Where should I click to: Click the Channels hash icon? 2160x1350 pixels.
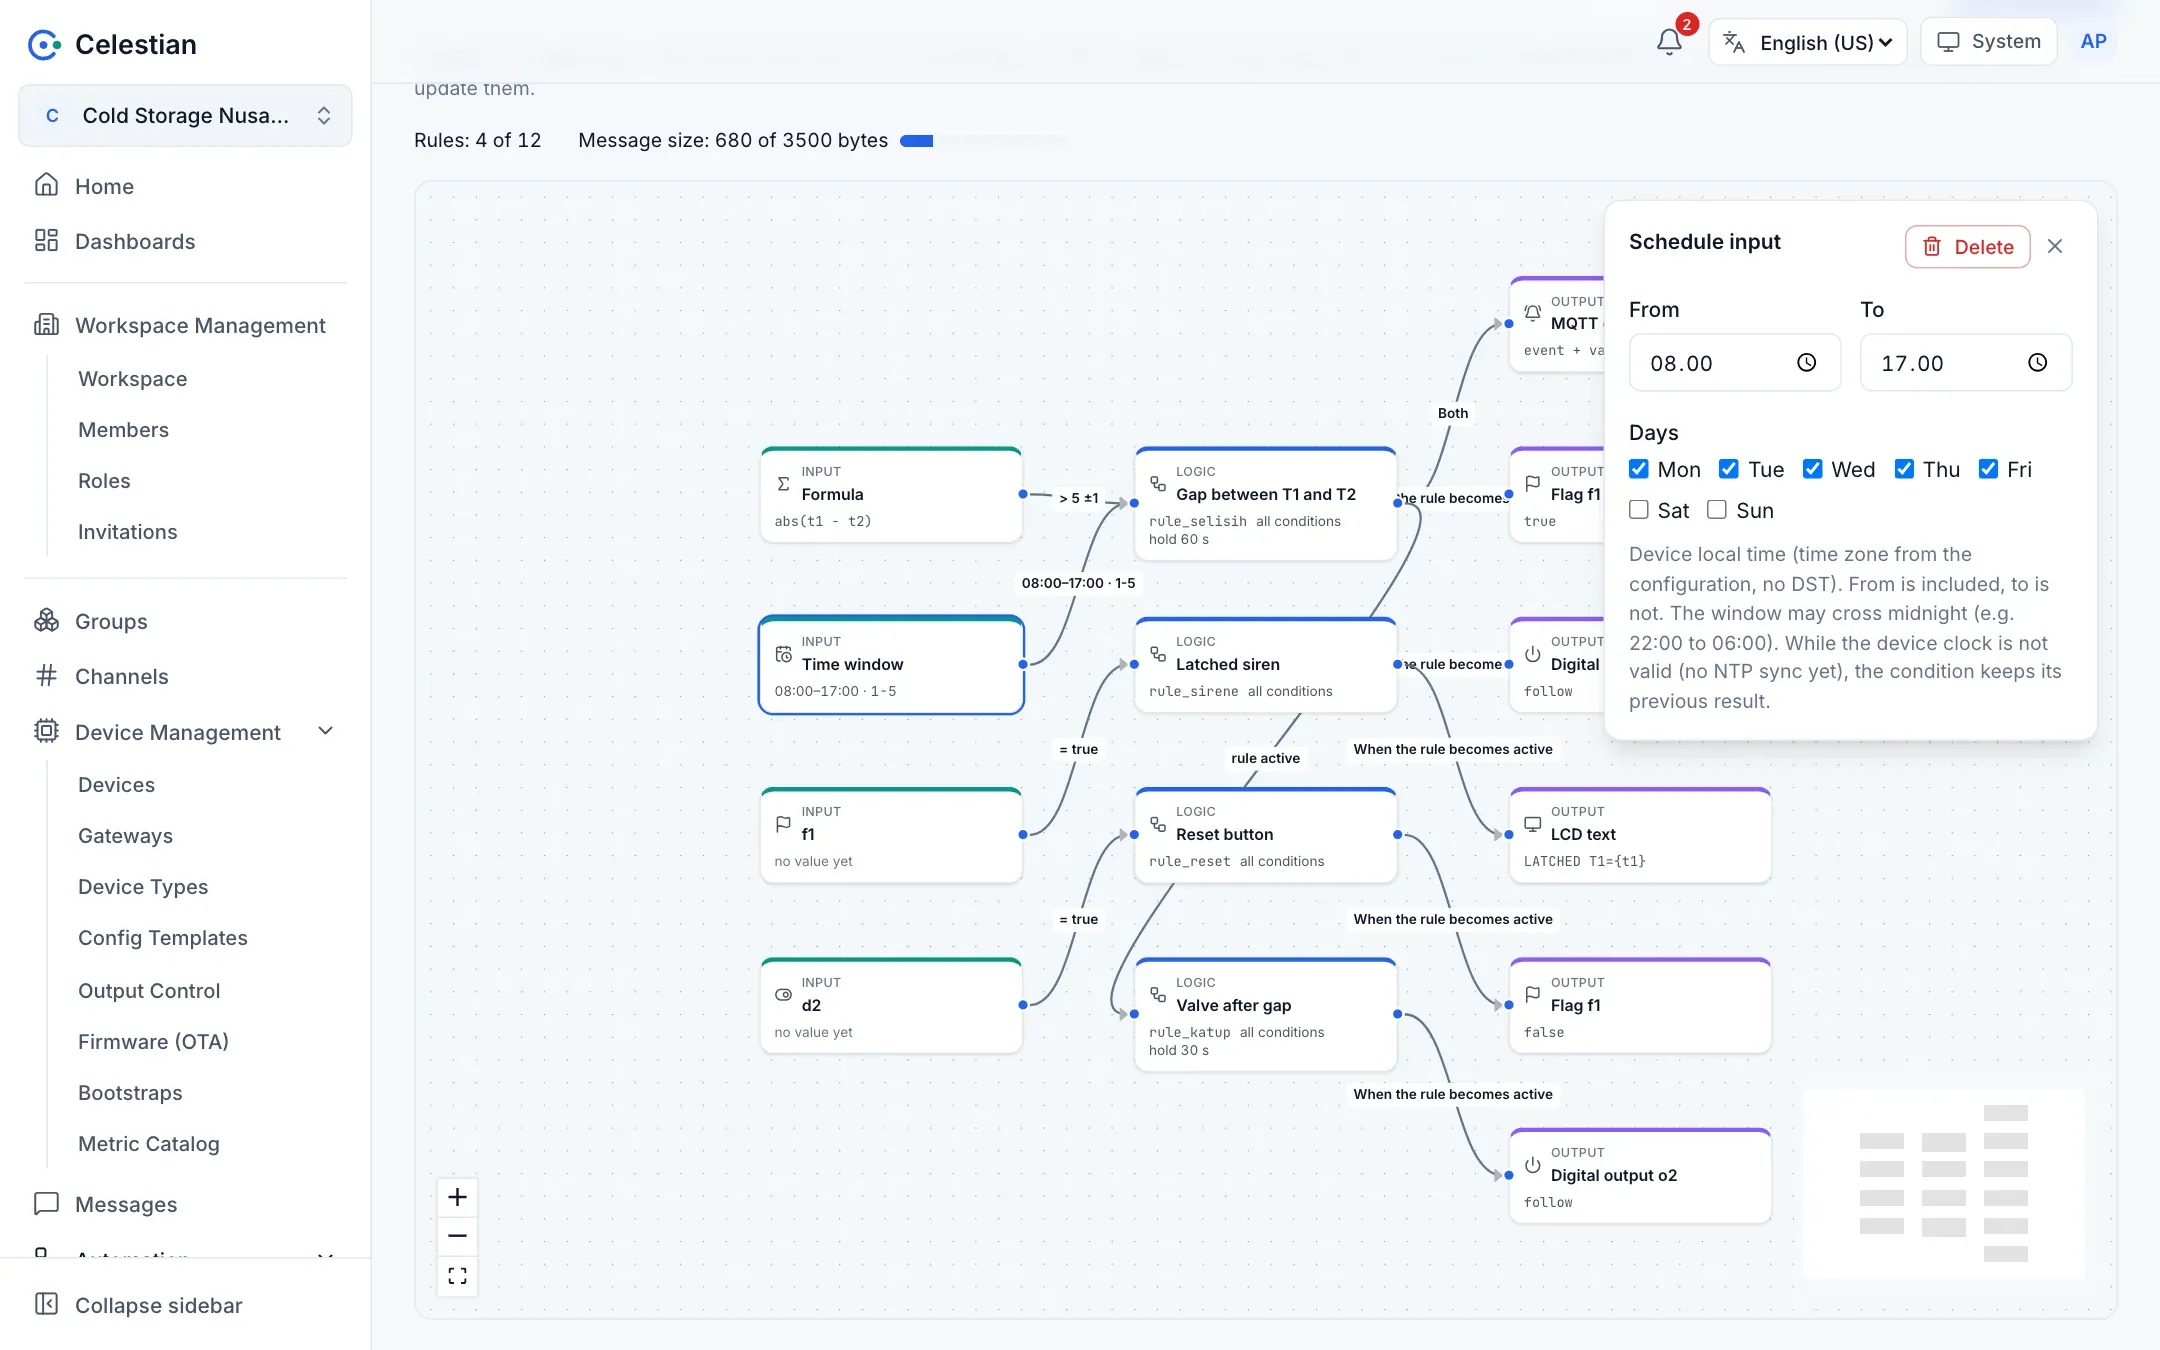46,675
